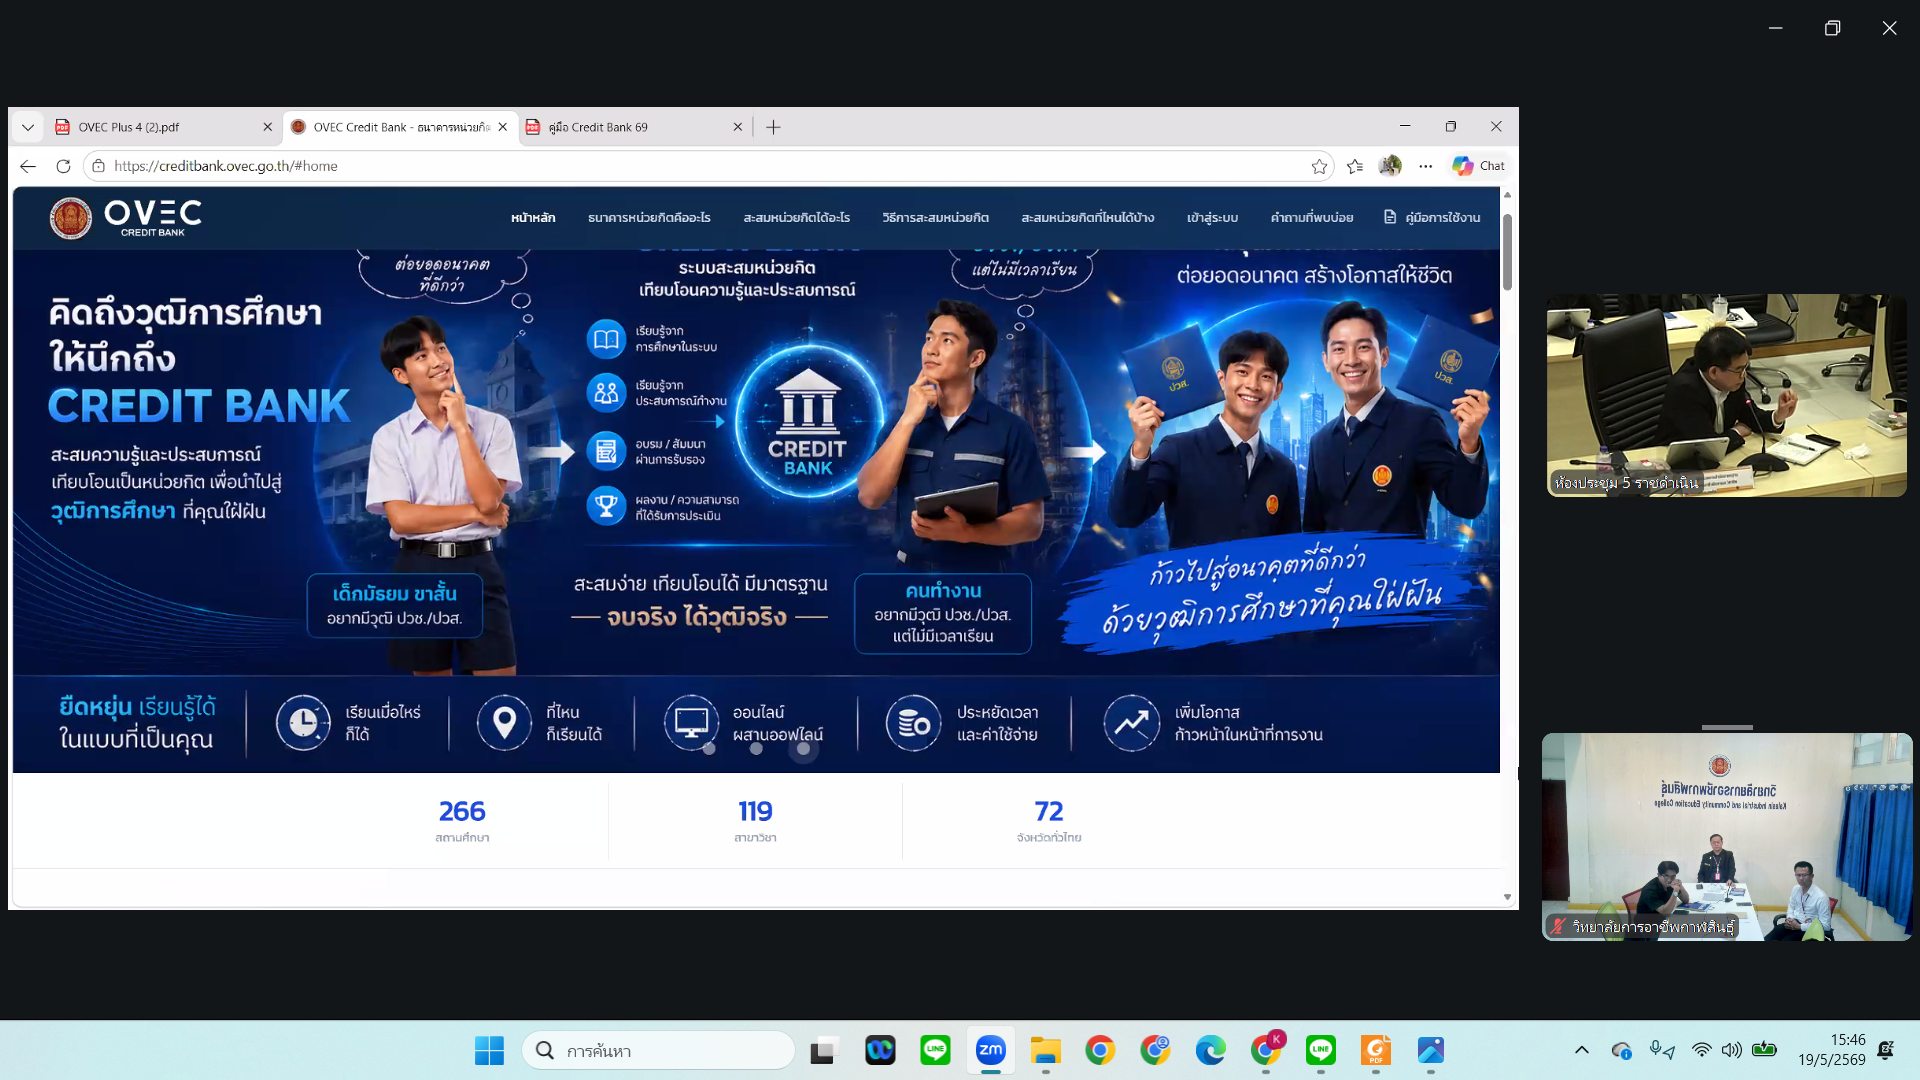Open browser settings and more menu
This screenshot has width=1920, height=1080.
(x=1426, y=166)
